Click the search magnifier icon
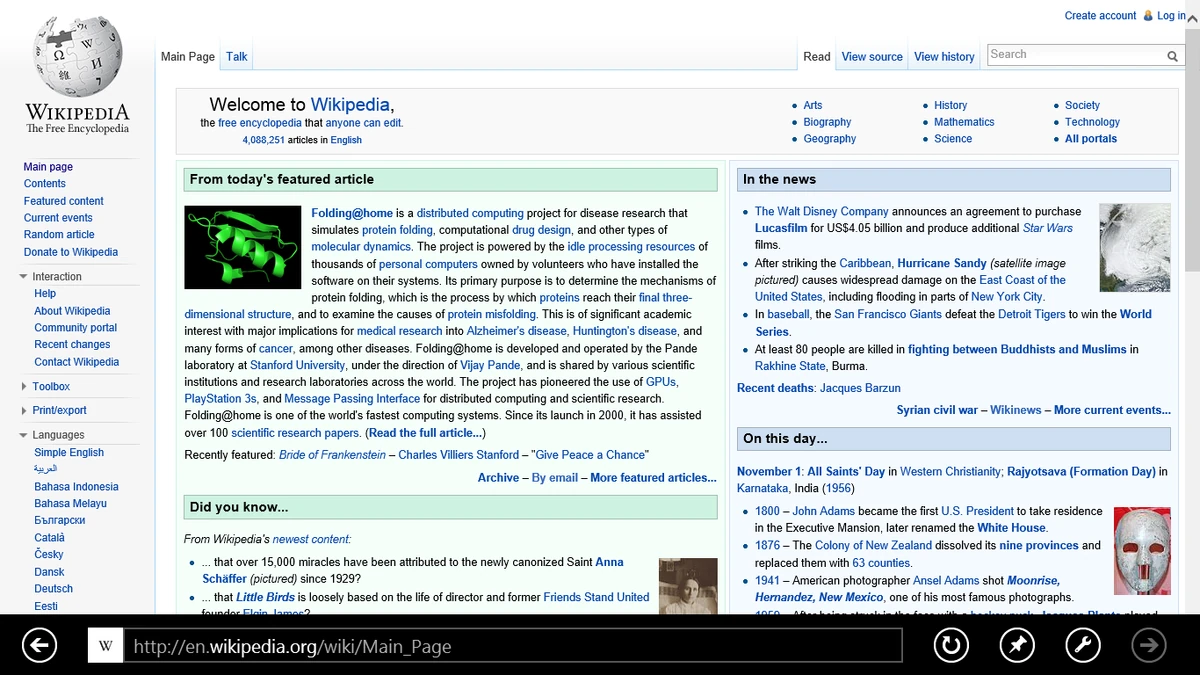 [x=1172, y=56]
